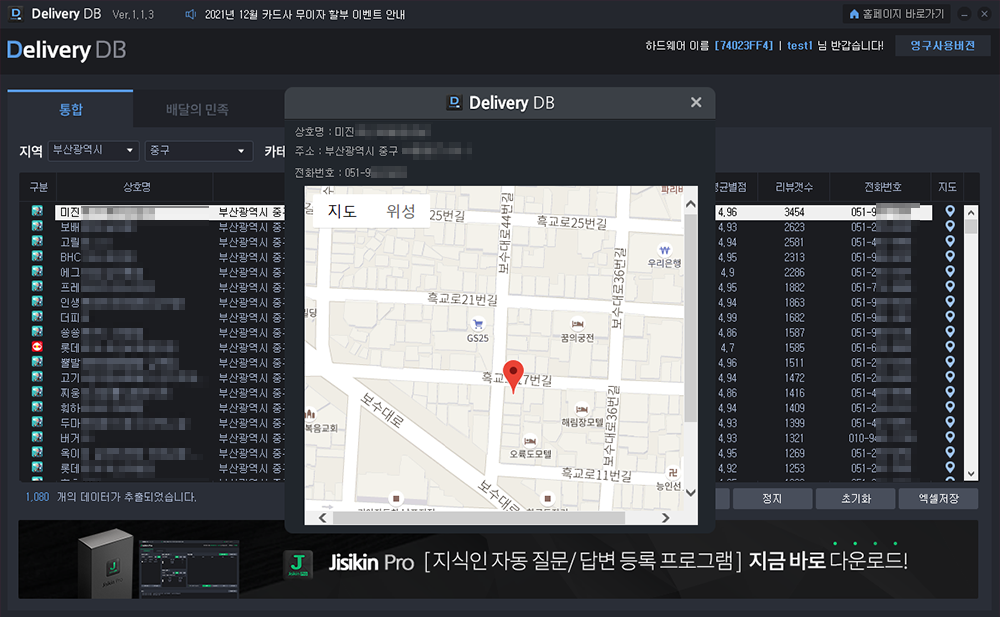This screenshot has height=617, width=1000.
Task: Click the red location marker on map
Action: [x=513, y=375]
